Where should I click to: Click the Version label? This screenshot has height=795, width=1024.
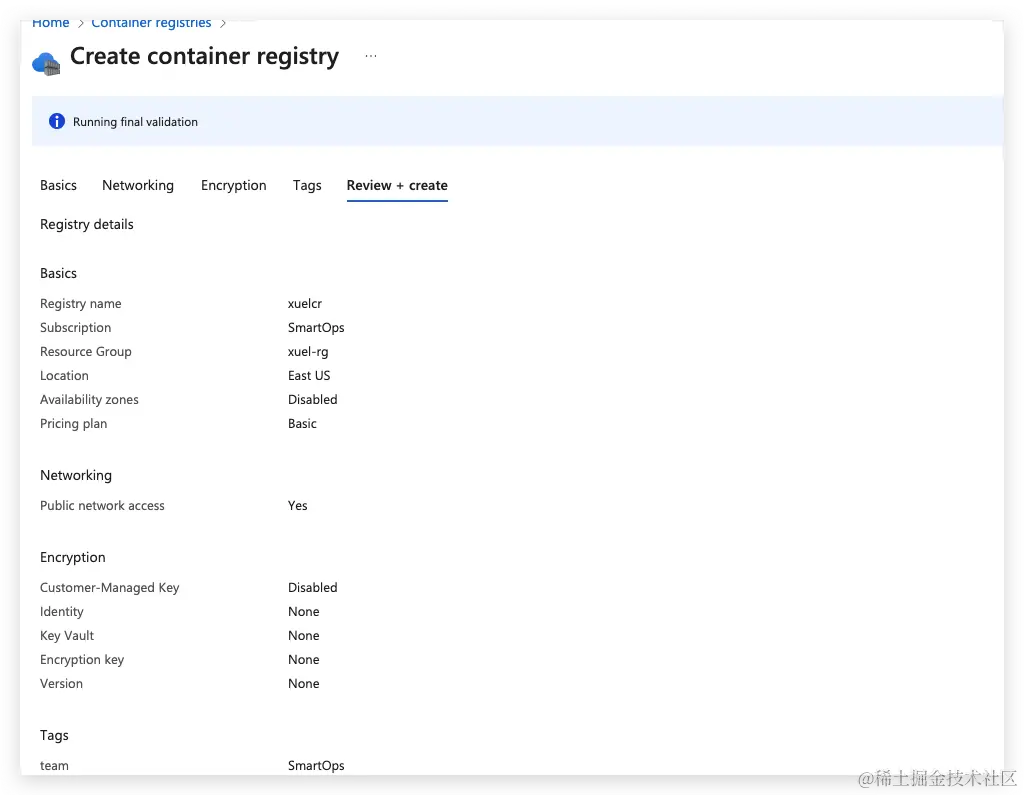pyautogui.click(x=61, y=683)
